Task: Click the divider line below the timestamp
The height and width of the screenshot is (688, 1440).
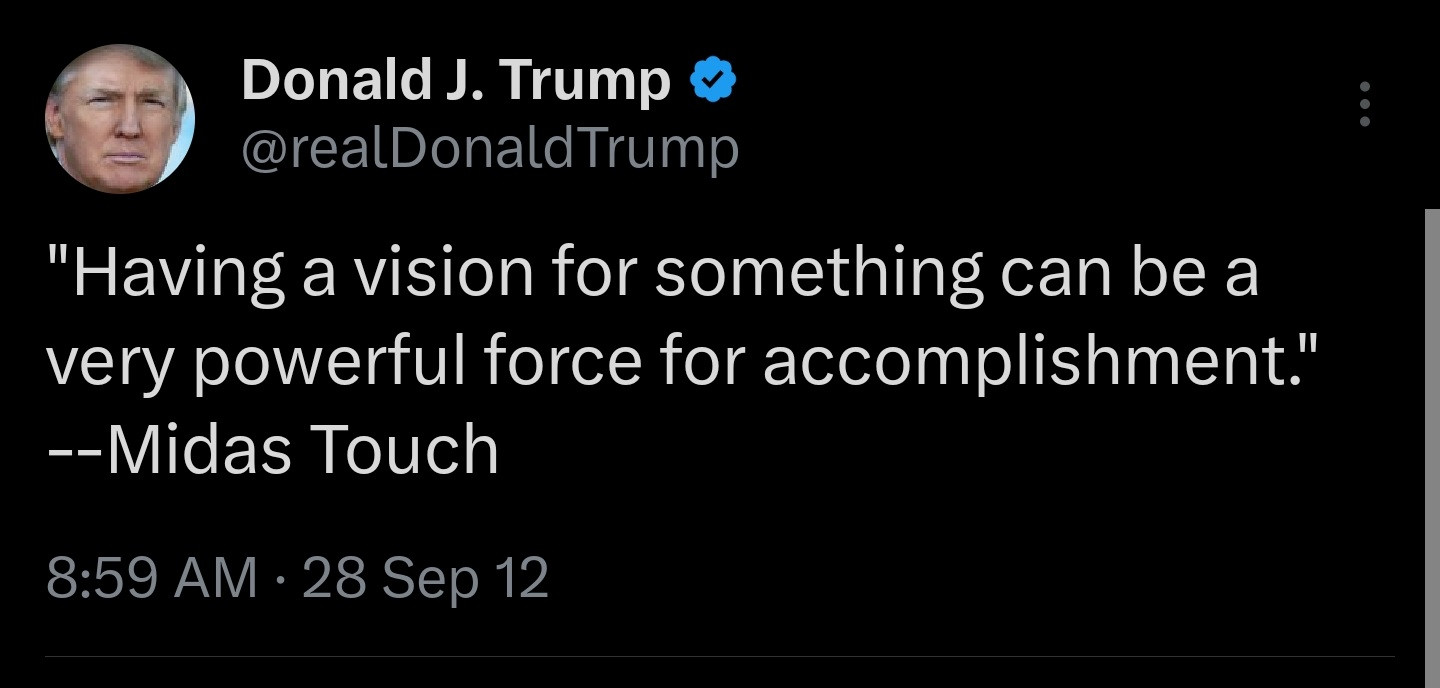Action: (720, 657)
